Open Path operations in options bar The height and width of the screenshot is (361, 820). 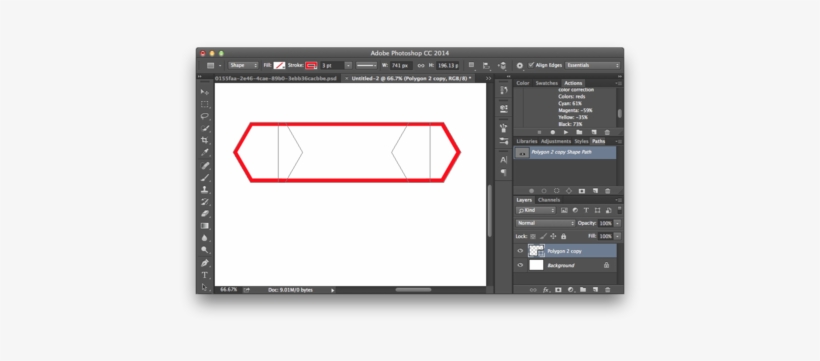471,65
